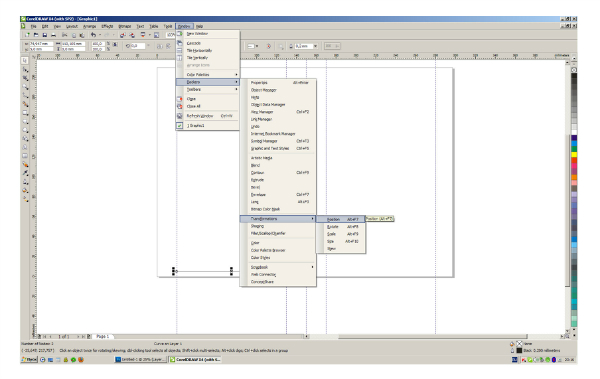Image resolution: width=600 pixels, height=379 pixels.
Task: Expand the Color Palettes submenu
Action: 208,75
